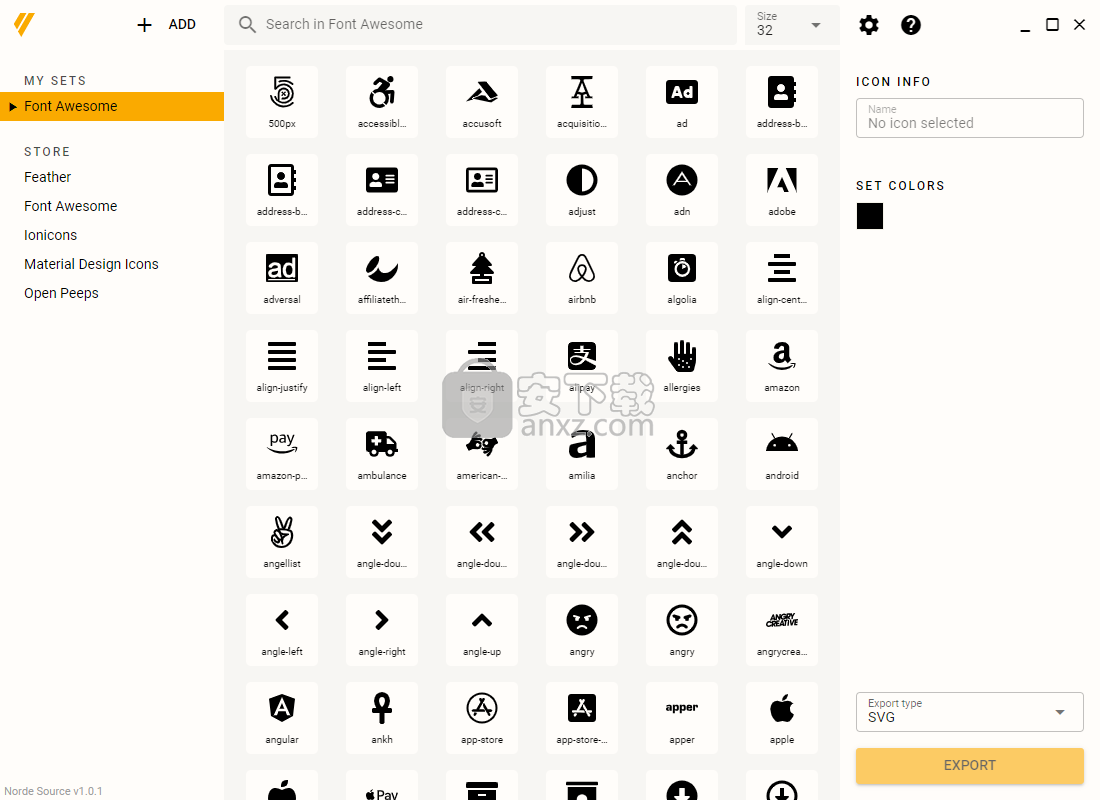Open Material Design Icons store set

(x=91, y=264)
